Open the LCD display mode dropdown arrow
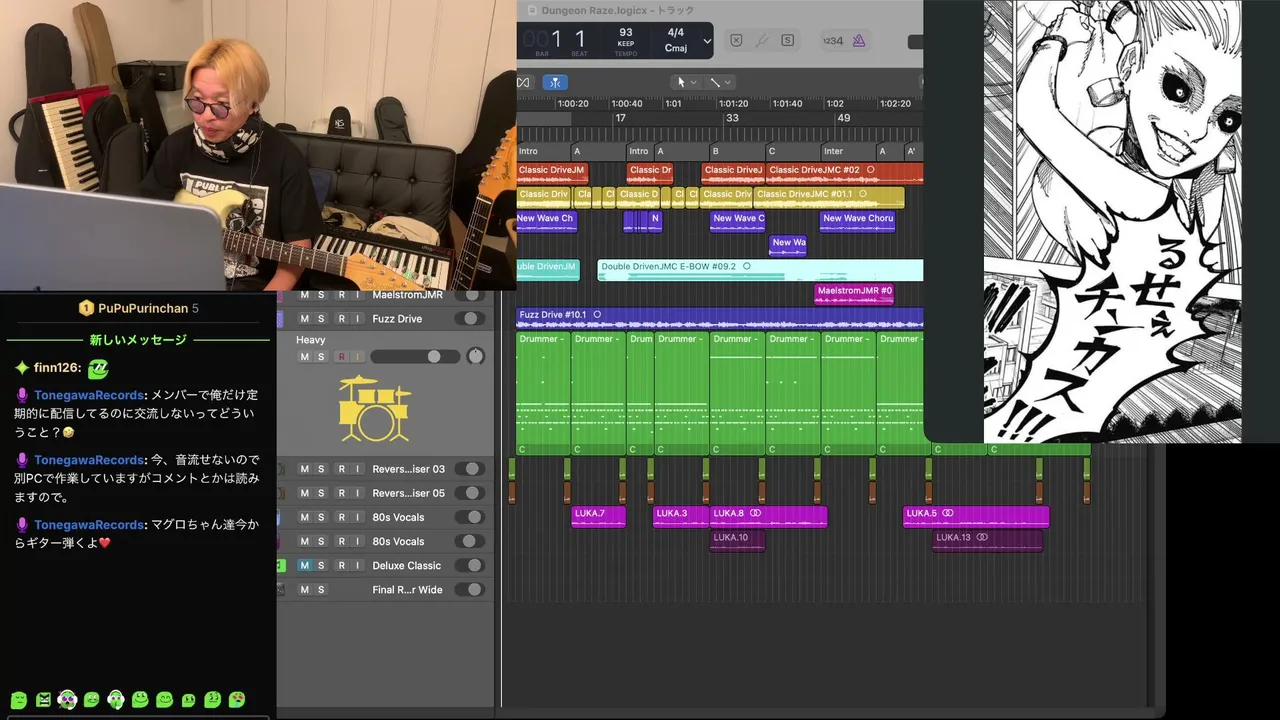Screen dimensions: 1280x720 coord(707,41)
